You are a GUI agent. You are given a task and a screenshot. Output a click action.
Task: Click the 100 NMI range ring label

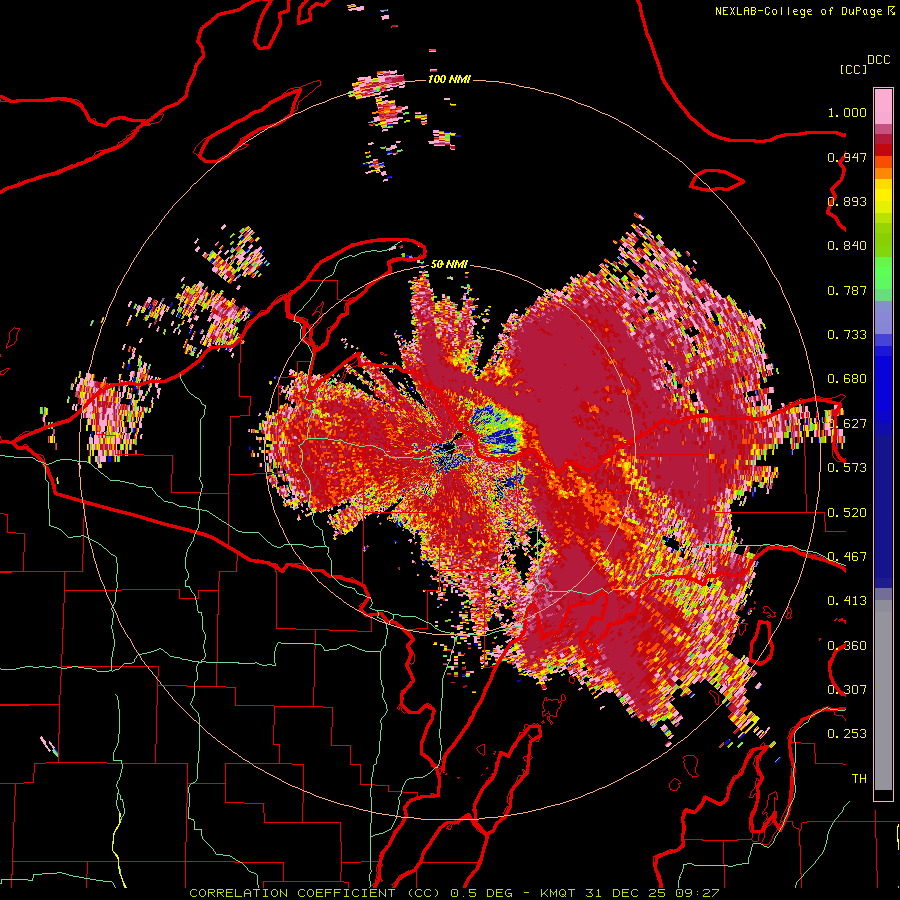click(449, 79)
